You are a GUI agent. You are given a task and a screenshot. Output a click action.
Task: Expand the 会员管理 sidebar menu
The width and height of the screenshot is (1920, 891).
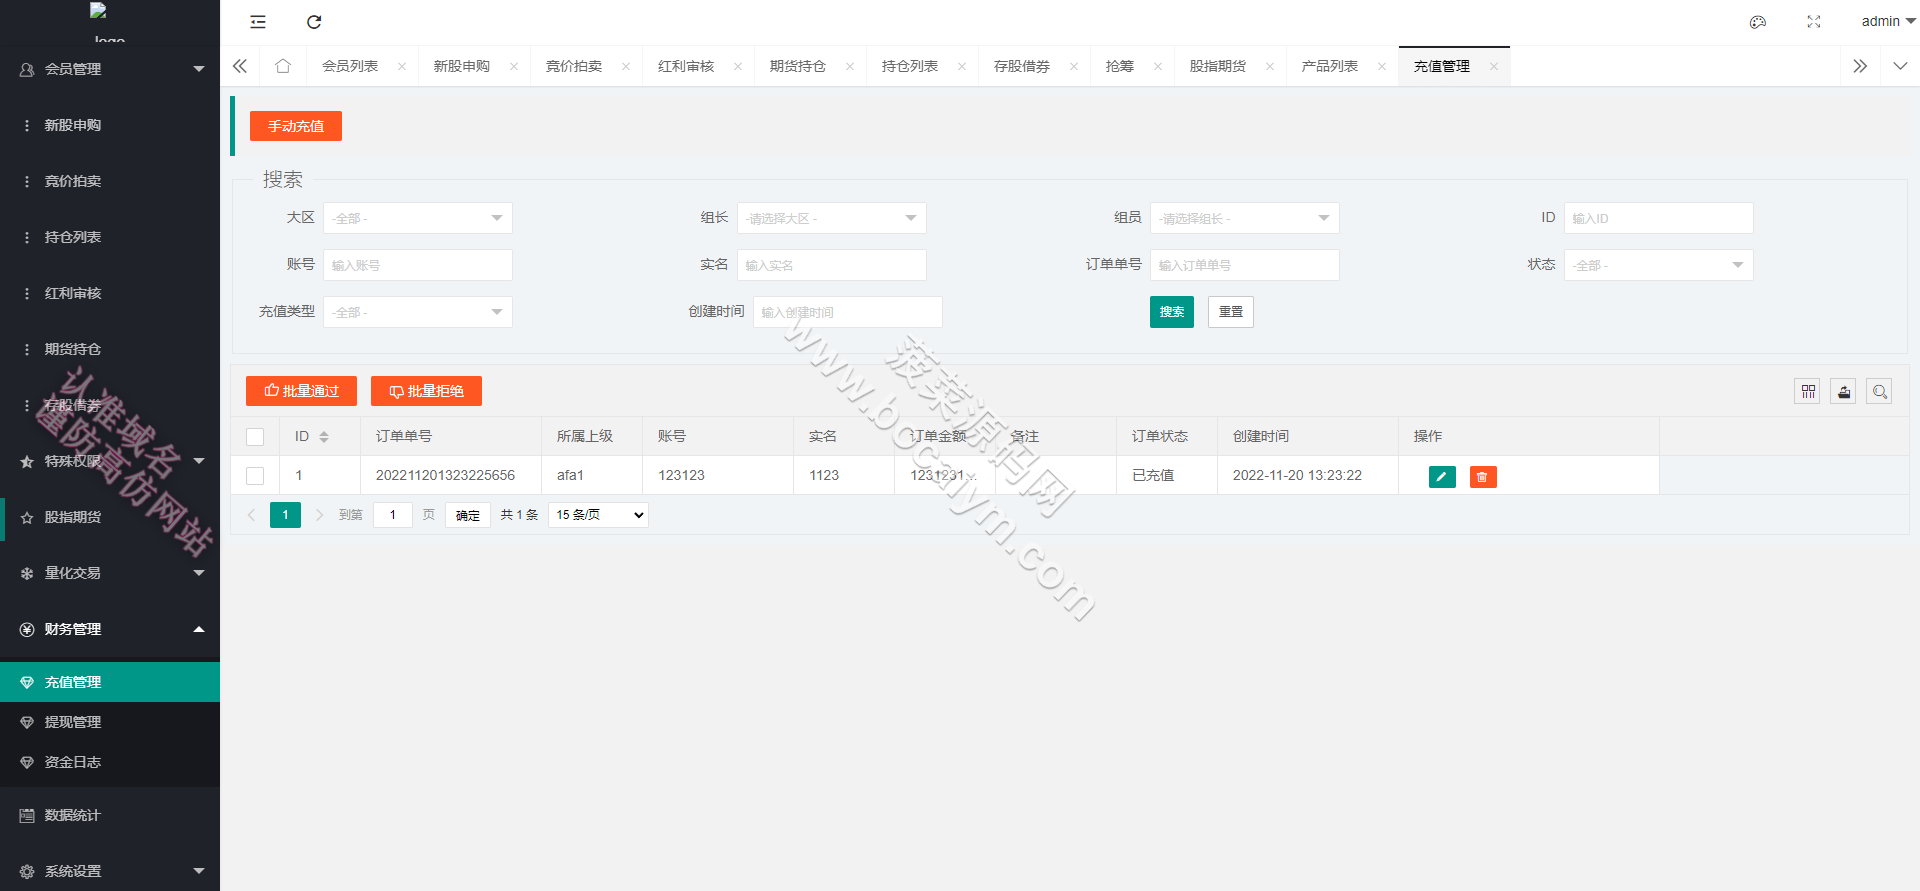coord(110,69)
